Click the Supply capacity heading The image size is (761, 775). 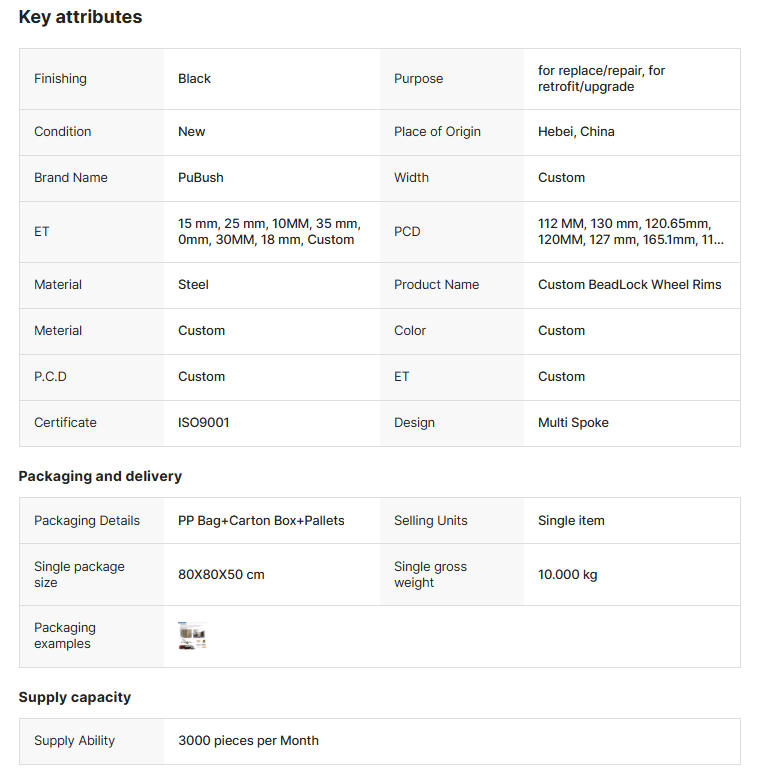(x=75, y=697)
